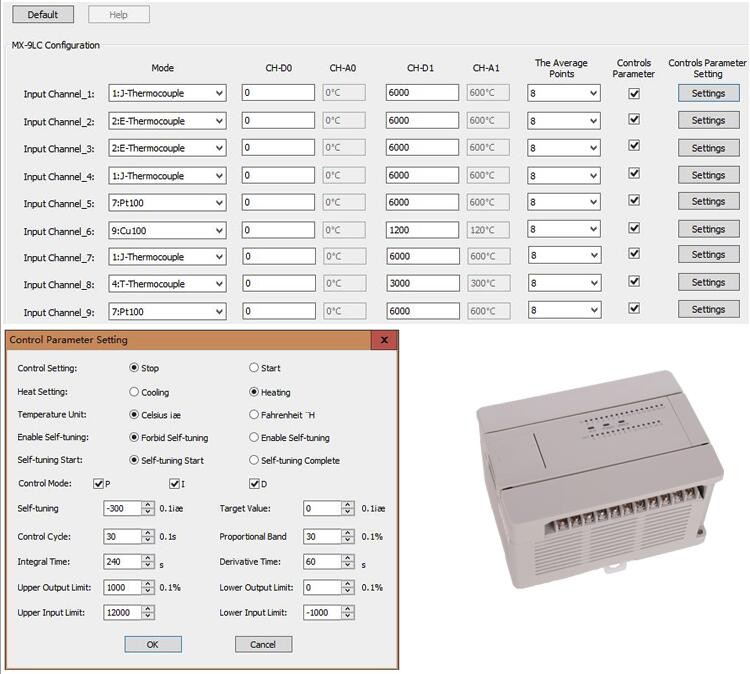Toggle the P control mode checkbox
This screenshot has height=674, width=750.
(x=99, y=484)
